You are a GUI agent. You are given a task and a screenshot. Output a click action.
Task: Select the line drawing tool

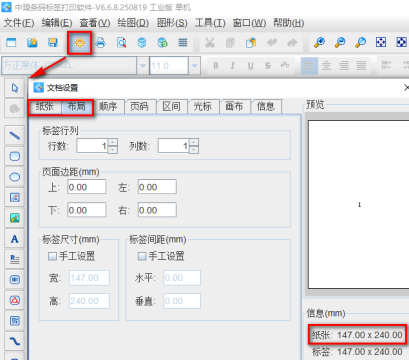tap(15, 135)
